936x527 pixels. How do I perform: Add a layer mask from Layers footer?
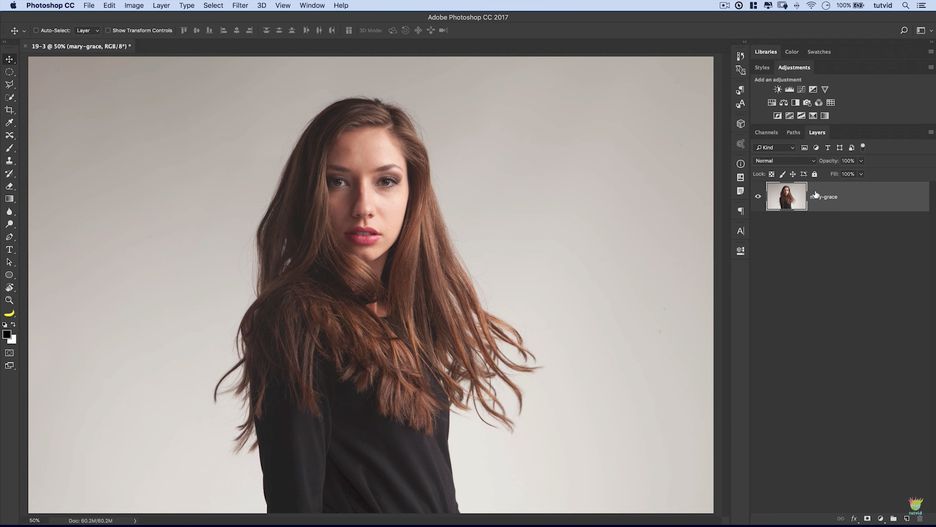pyautogui.click(x=867, y=519)
